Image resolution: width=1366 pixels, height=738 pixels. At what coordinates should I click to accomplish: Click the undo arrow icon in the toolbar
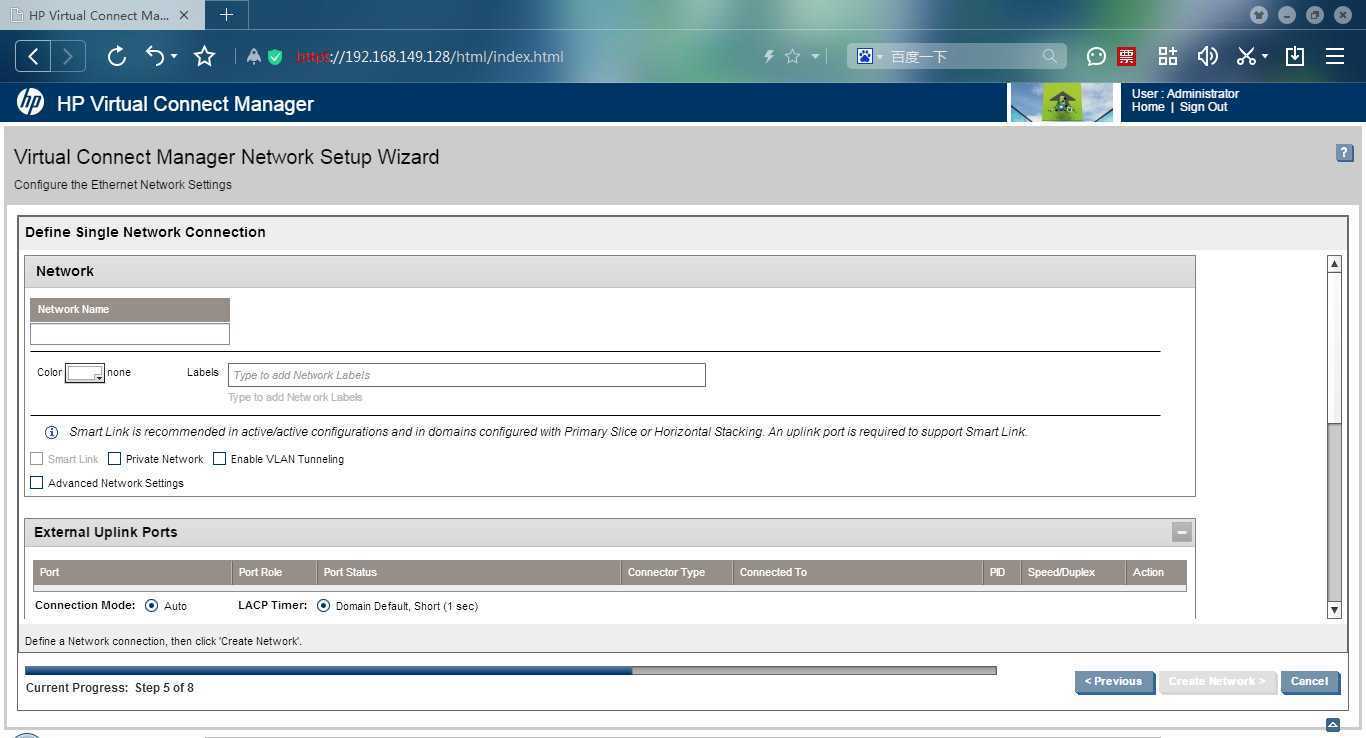(x=155, y=57)
